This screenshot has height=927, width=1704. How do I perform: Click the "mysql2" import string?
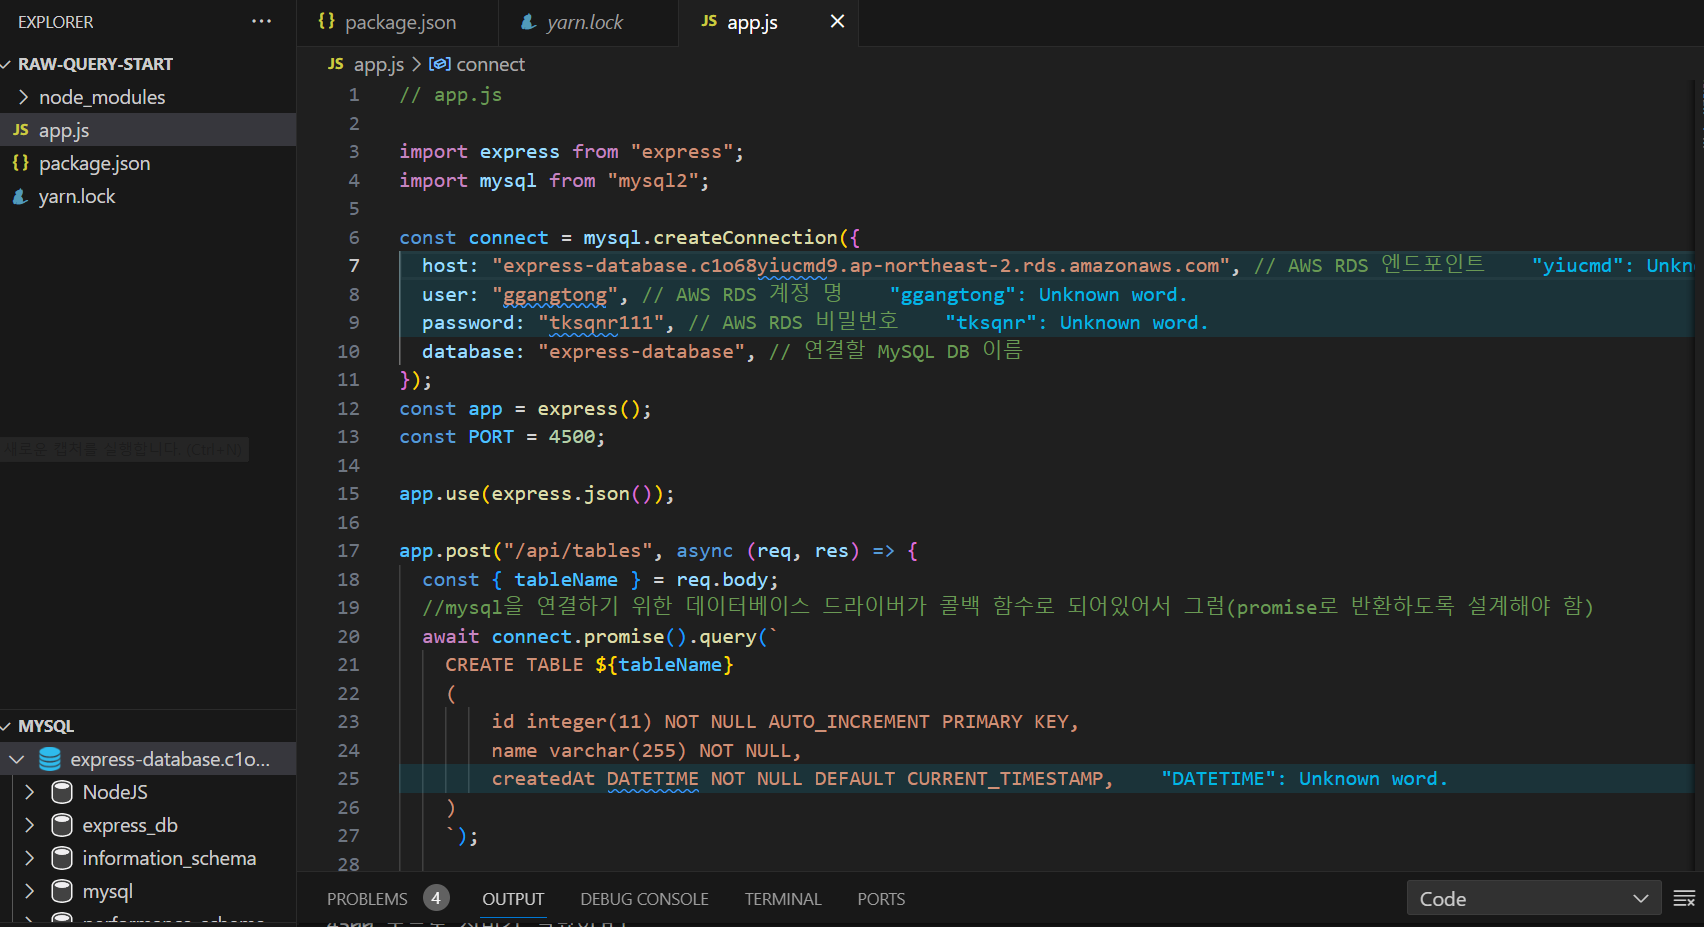[653, 181]
